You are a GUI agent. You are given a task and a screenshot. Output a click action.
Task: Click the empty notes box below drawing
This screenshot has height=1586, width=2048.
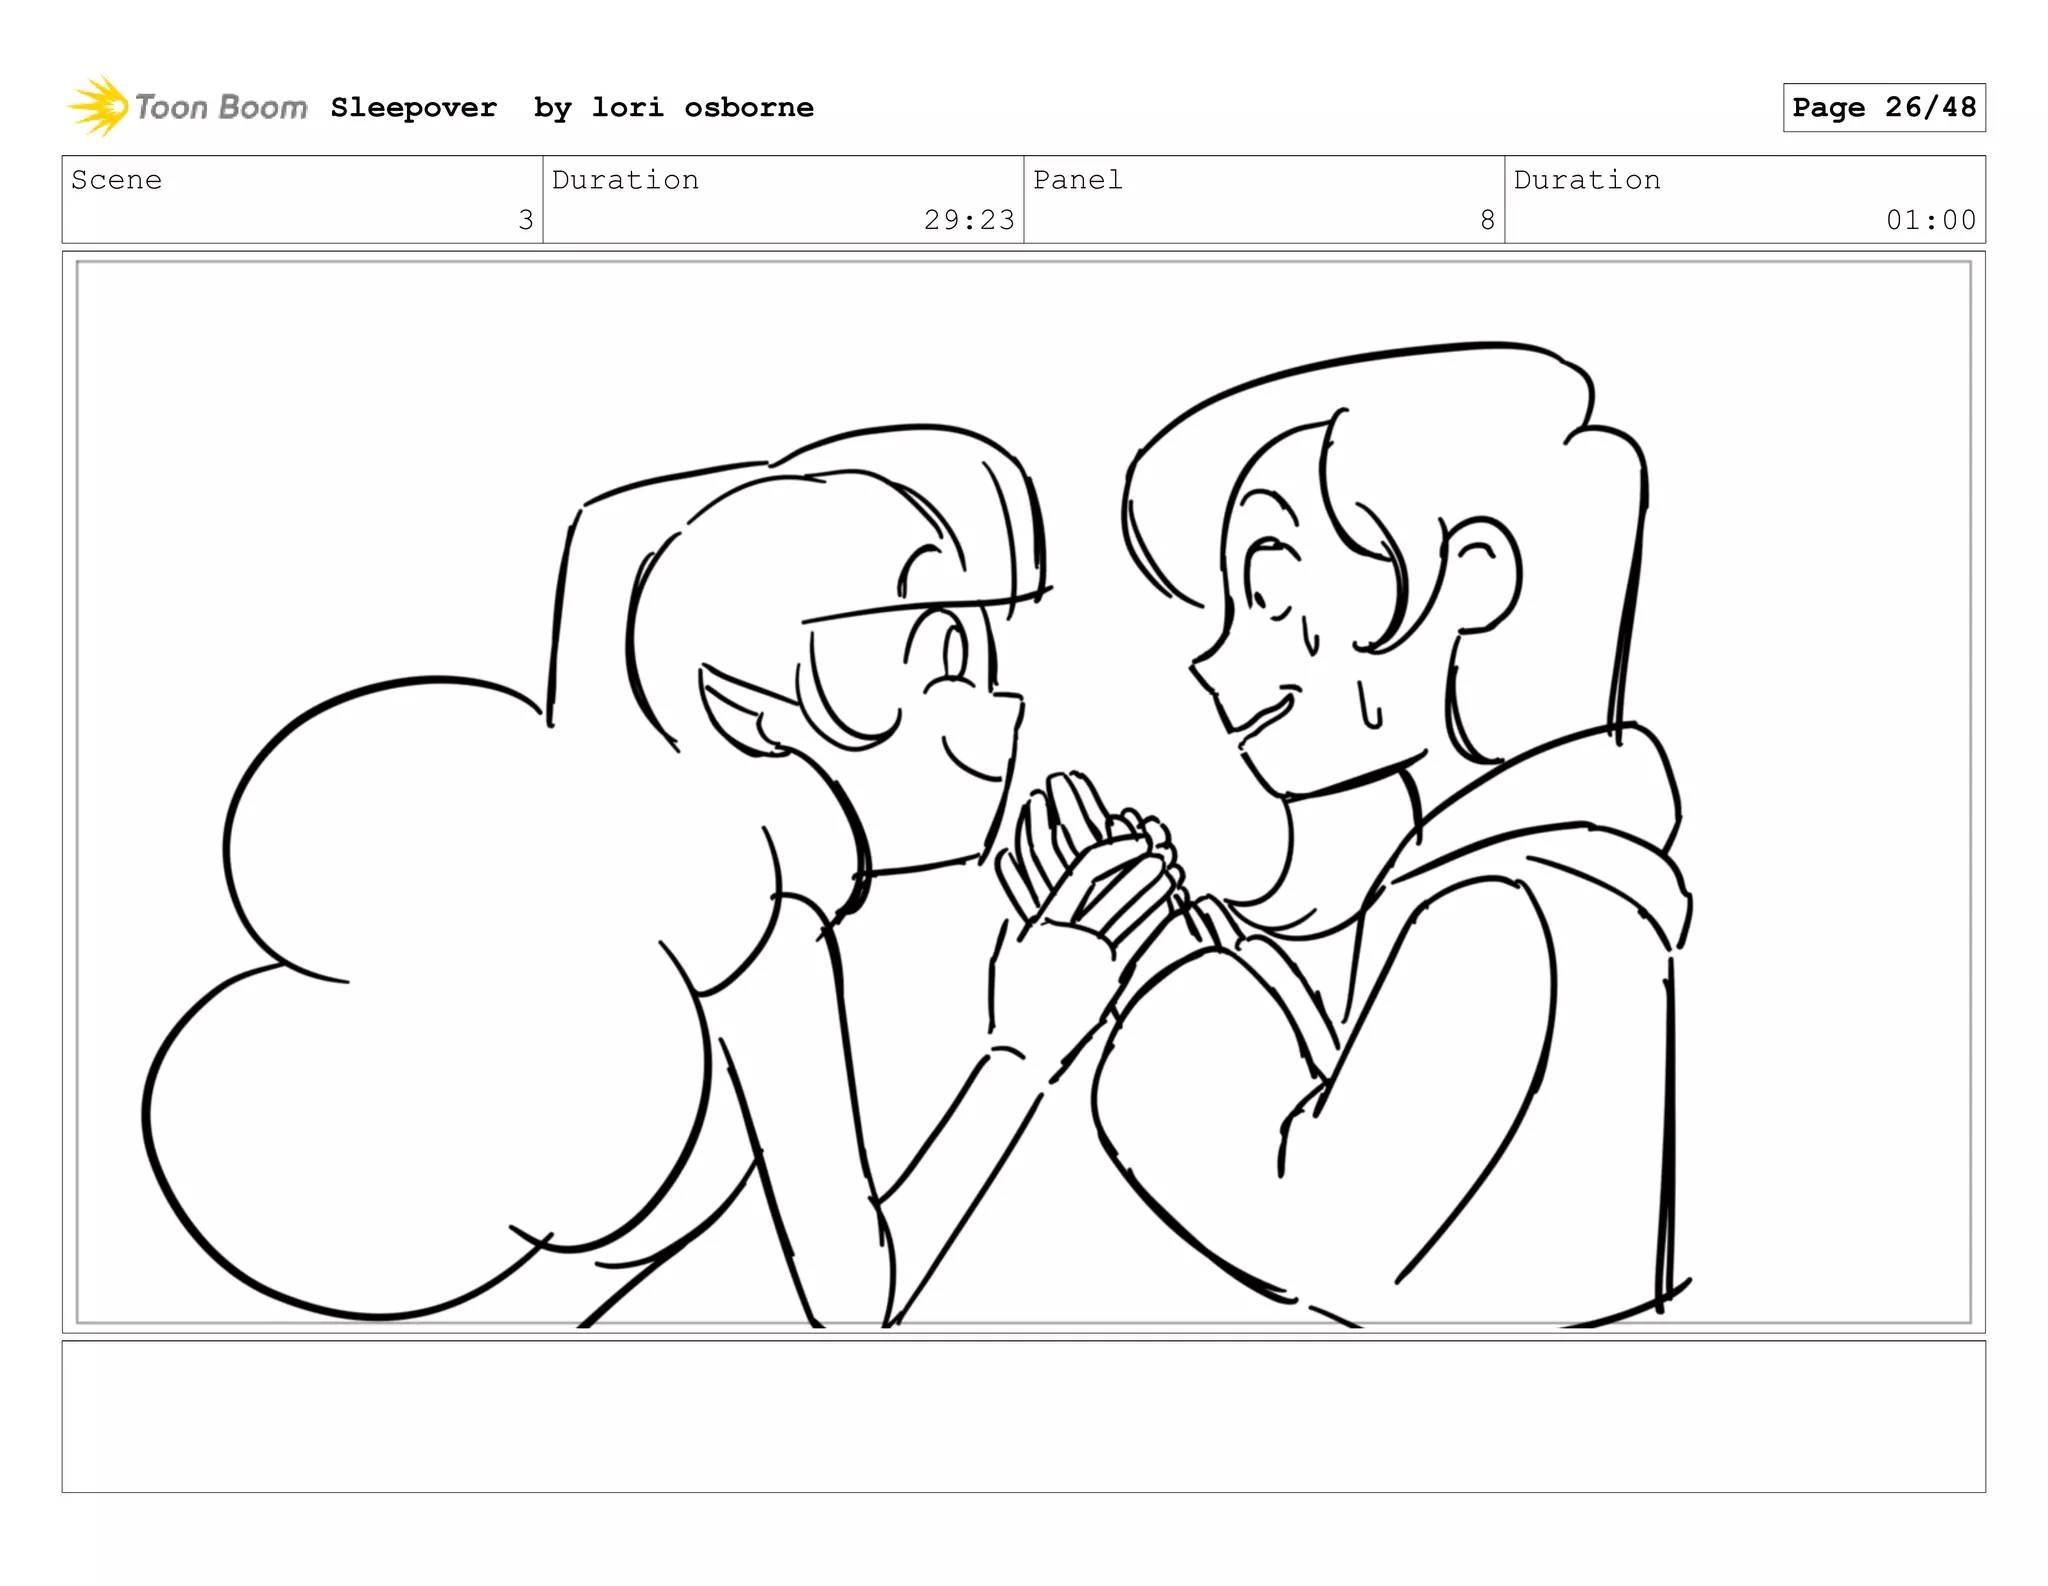point(1023,1416)
